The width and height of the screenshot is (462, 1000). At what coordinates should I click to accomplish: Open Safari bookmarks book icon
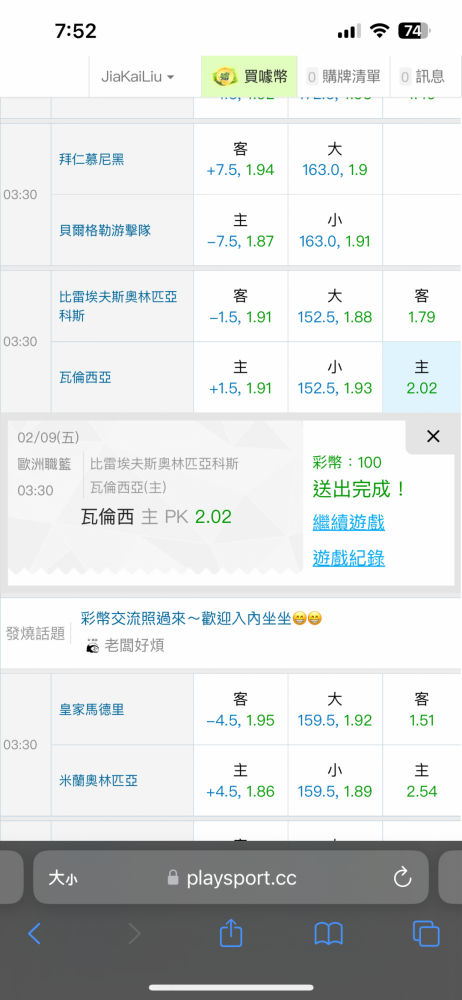329,934
